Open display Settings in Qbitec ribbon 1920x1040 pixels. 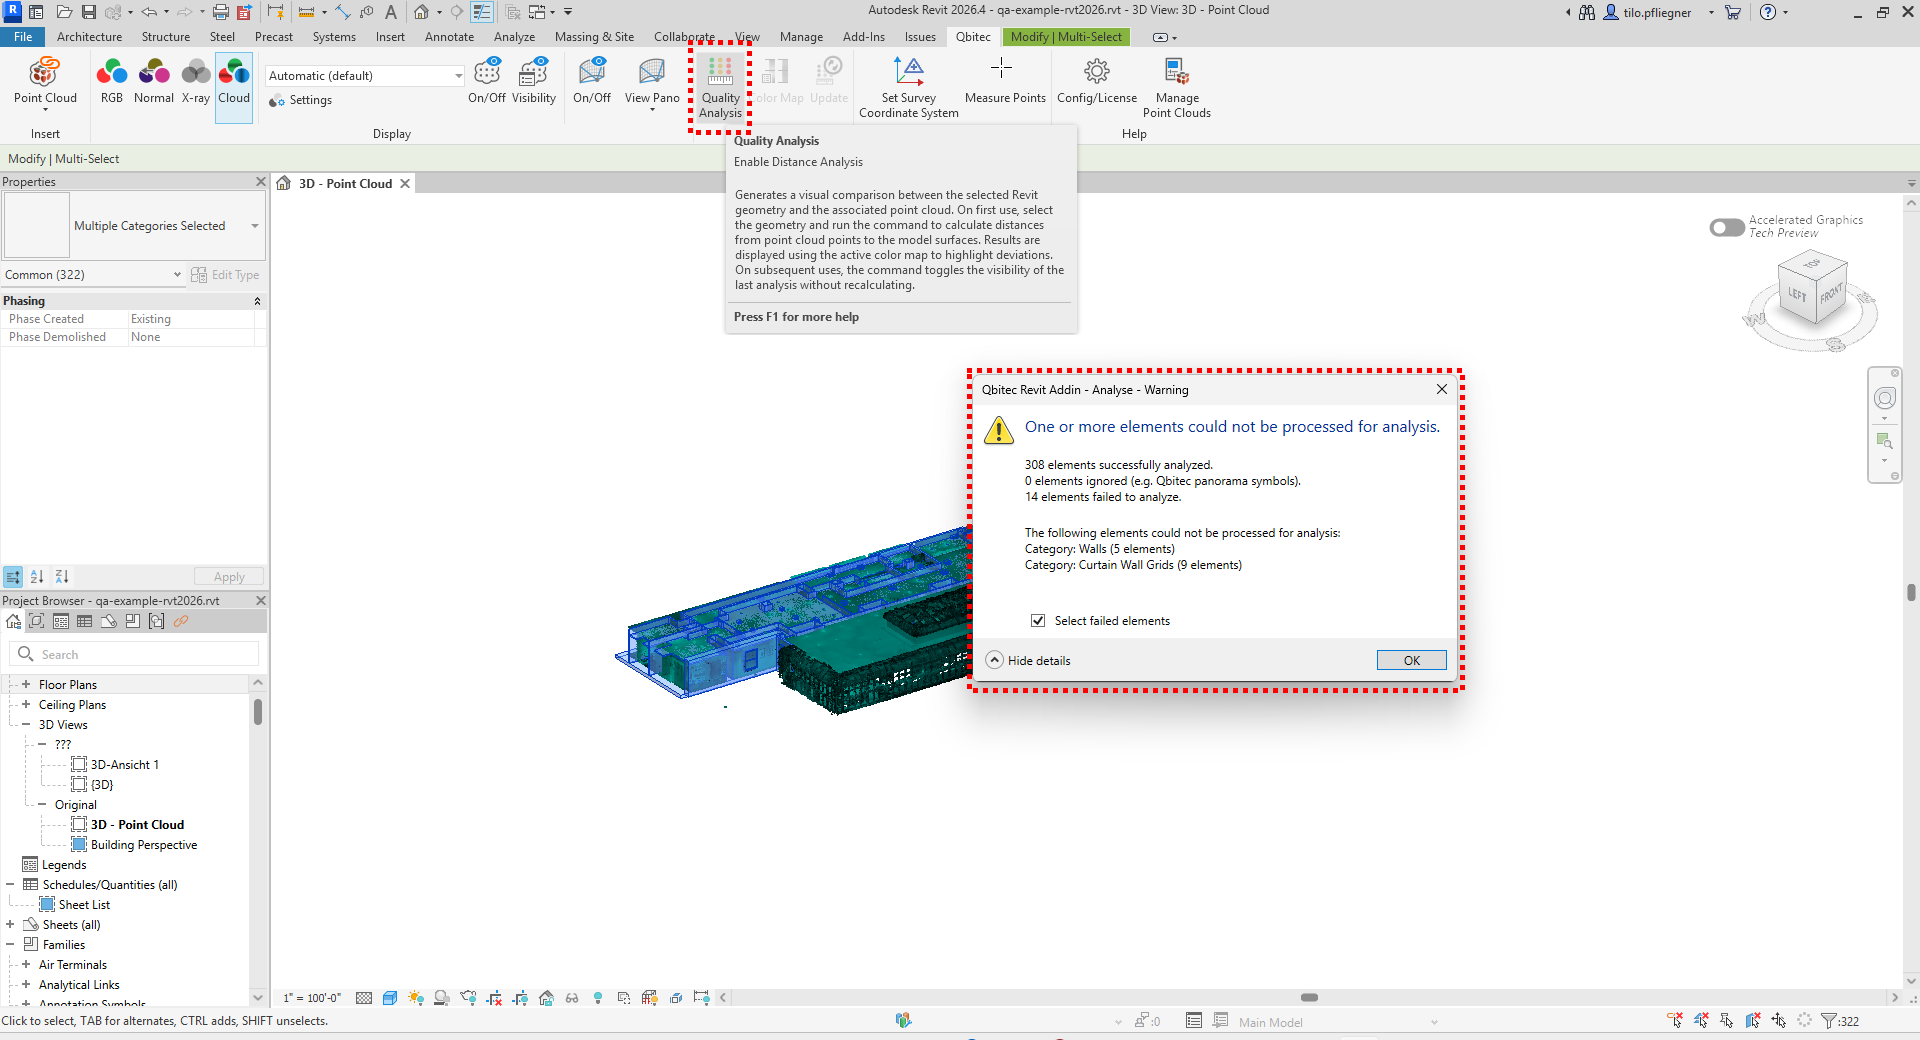[301, 100]
